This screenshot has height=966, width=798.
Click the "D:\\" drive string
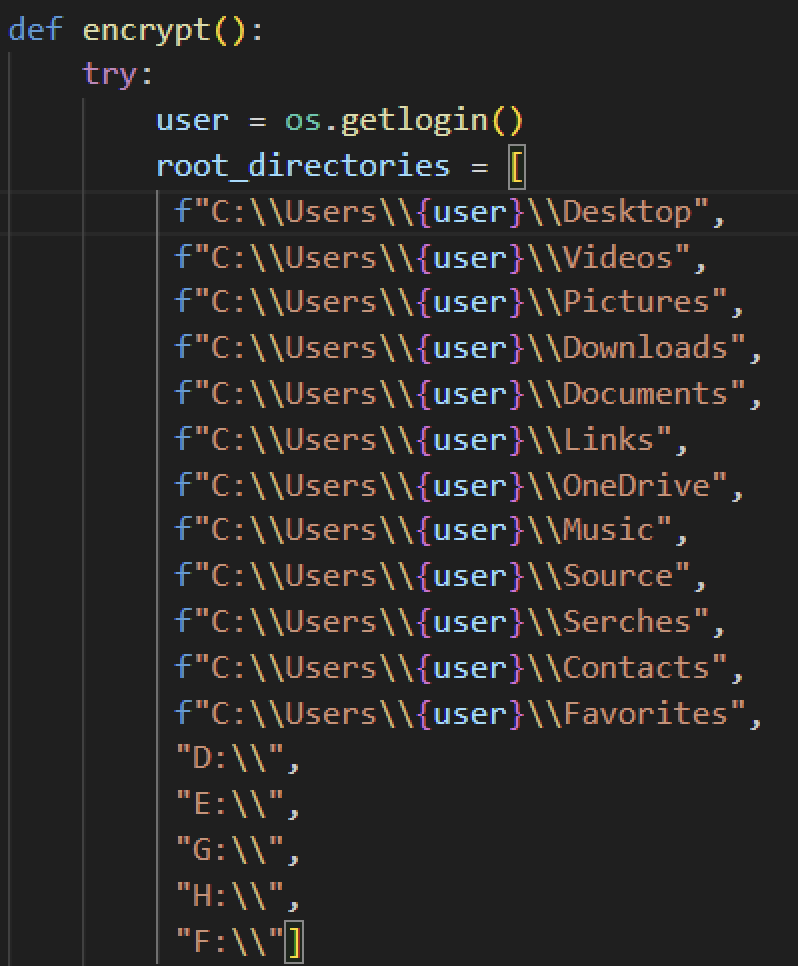tap(230, 758)
